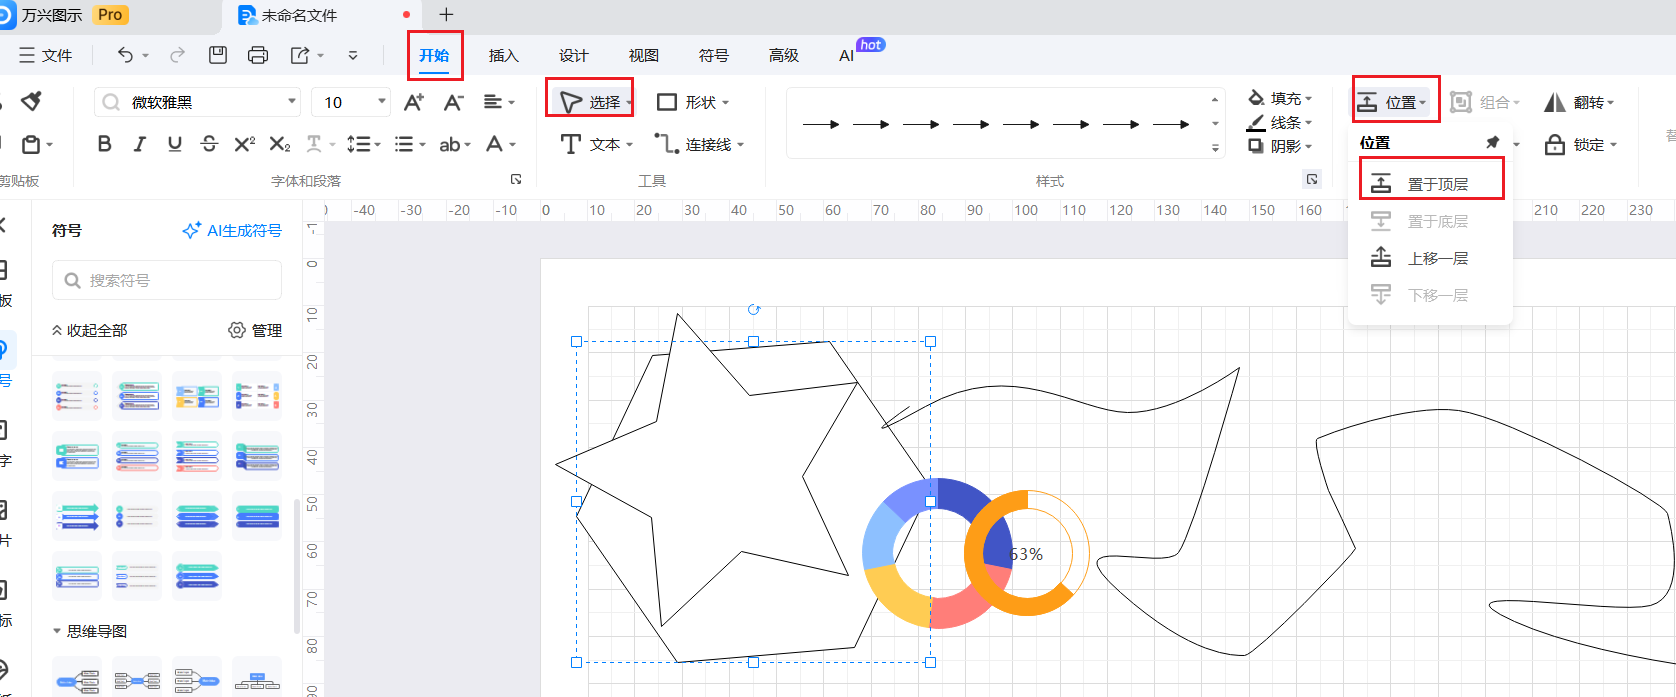This screenshot has width=1676, height=697.
Task: Pin the Position dropdown panel
Action: tap(1492, 143)
